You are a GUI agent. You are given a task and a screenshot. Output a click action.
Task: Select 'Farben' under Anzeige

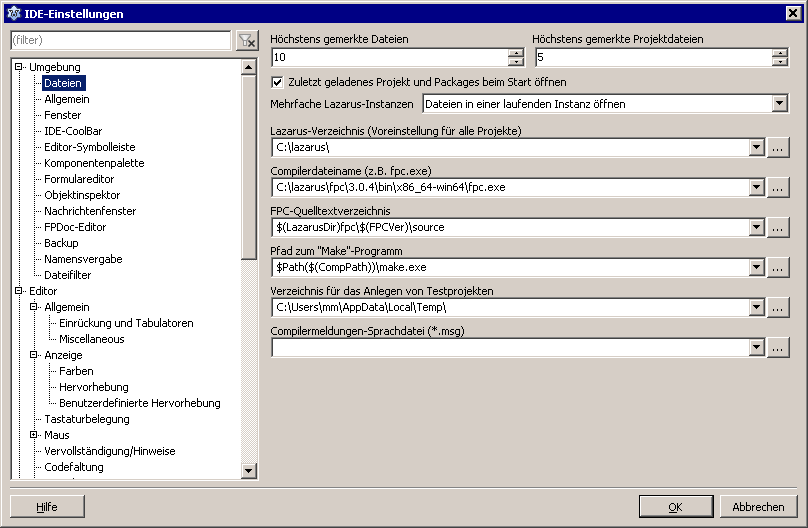pyautogui.click(x=76, y=371)
